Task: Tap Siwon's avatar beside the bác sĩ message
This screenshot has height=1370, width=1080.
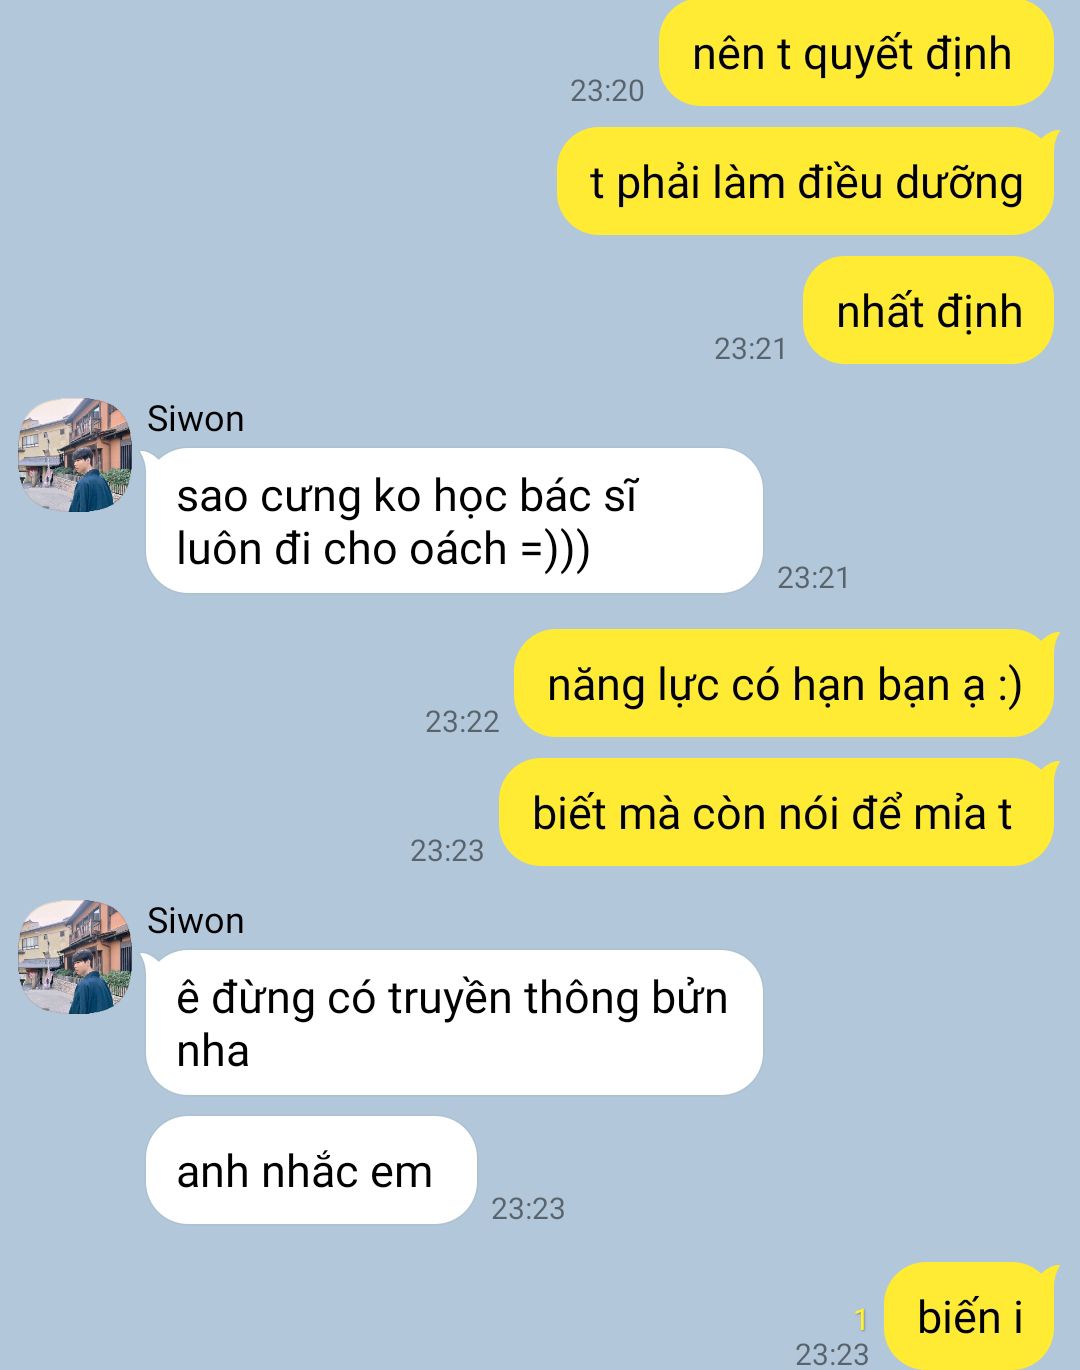Action: coord(75,455)
